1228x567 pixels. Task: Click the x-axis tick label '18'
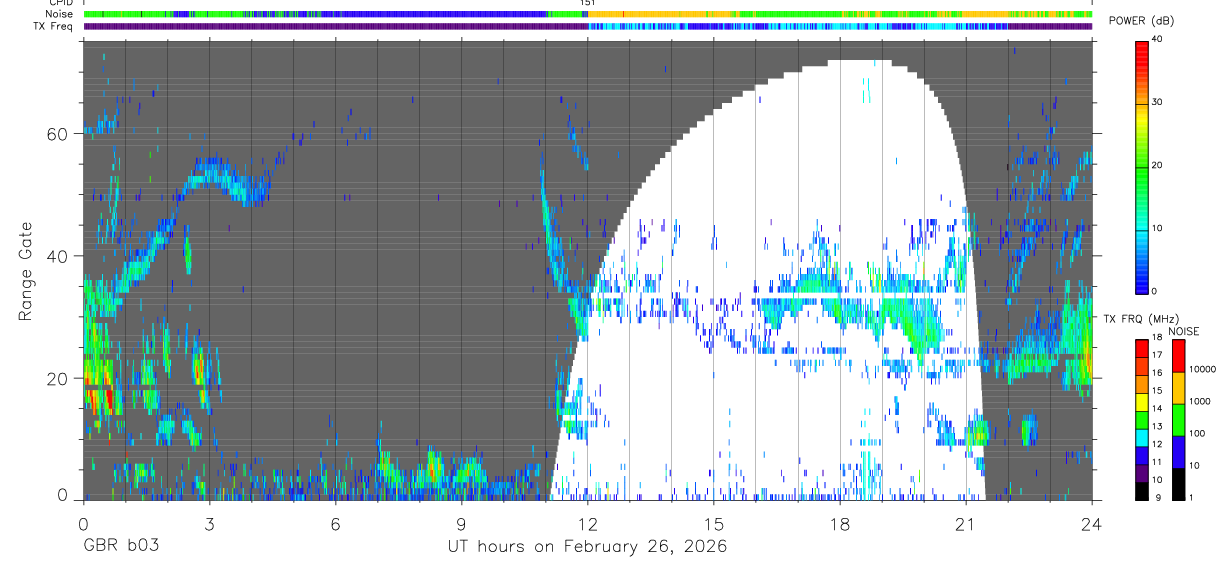tap(840, 523)
